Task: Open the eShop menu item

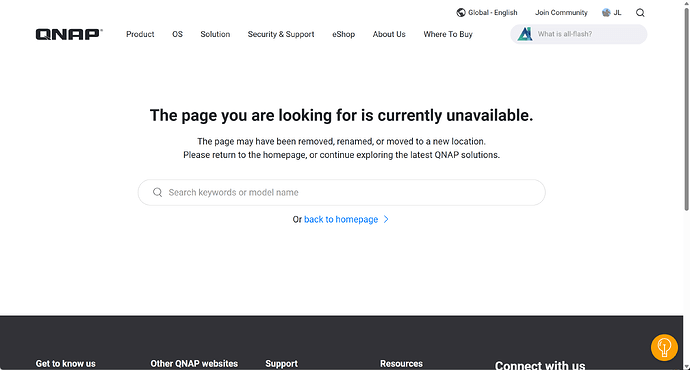Action: [343, 34]
